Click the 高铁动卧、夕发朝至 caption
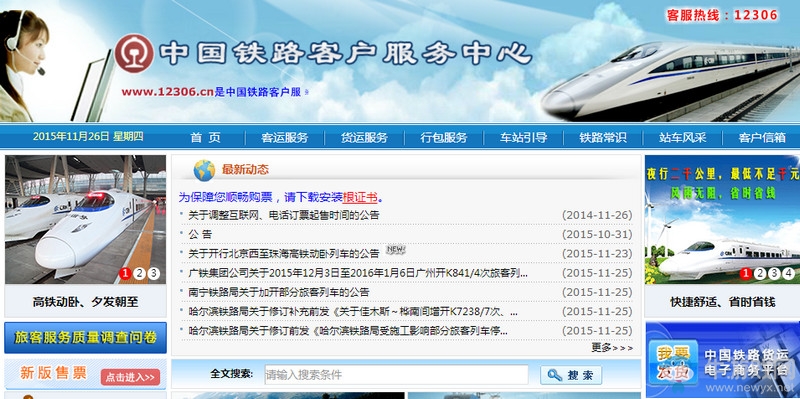 pyautogui.click(x=85, y=302)
